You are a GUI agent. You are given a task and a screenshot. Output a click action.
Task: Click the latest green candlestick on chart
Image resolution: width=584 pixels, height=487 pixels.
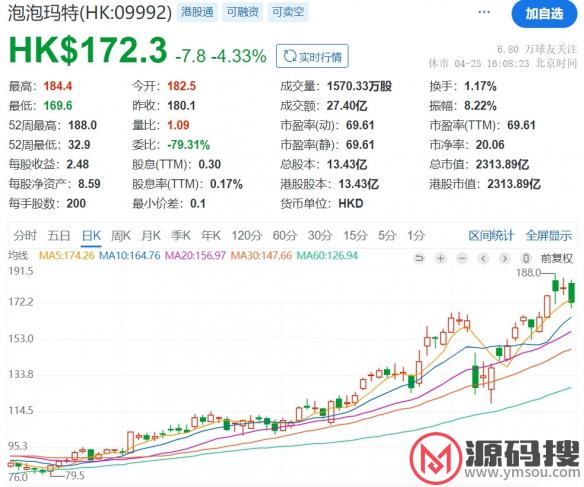pyautogui.click(x=572, y=293)
